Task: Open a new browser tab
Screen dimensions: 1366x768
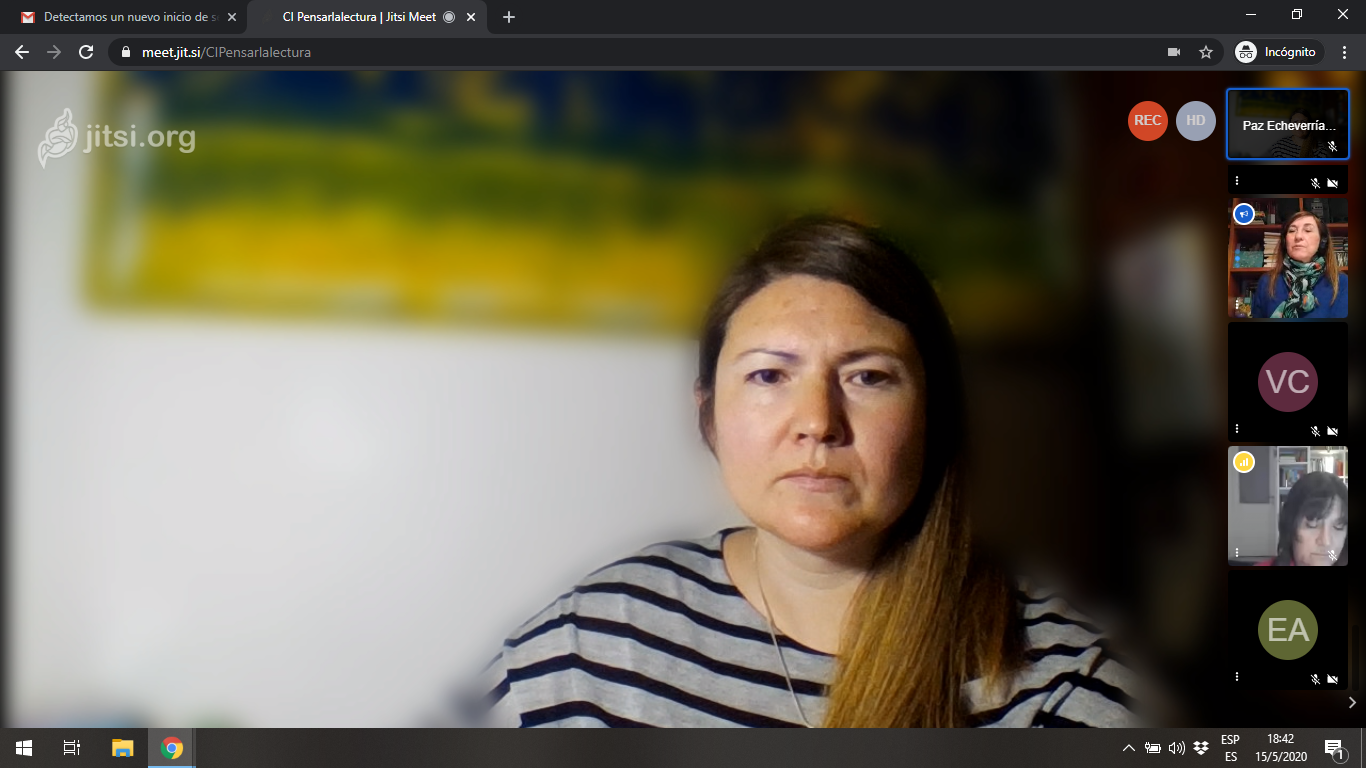Action: 509,17
